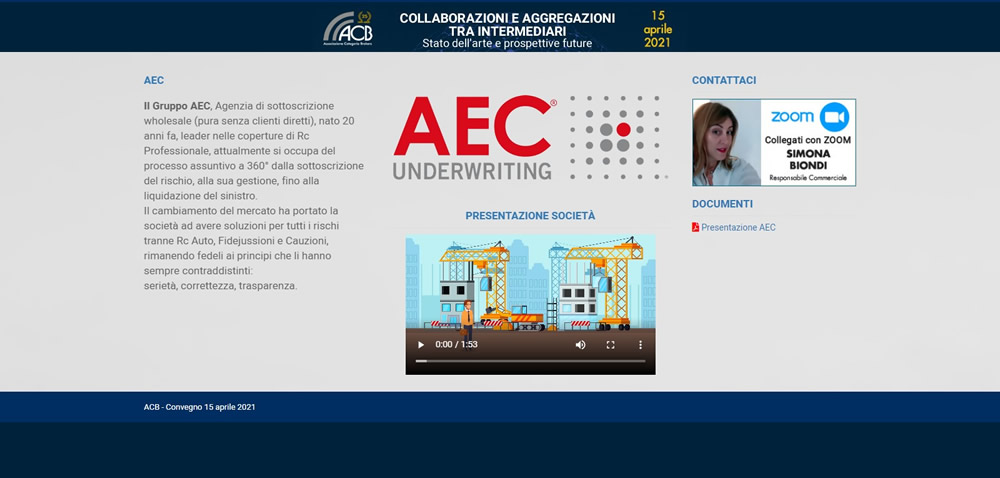Viewport: 1000px width, 478px height.
Task: Open video more-options menu (three dots)
Action: click(640, 345)
